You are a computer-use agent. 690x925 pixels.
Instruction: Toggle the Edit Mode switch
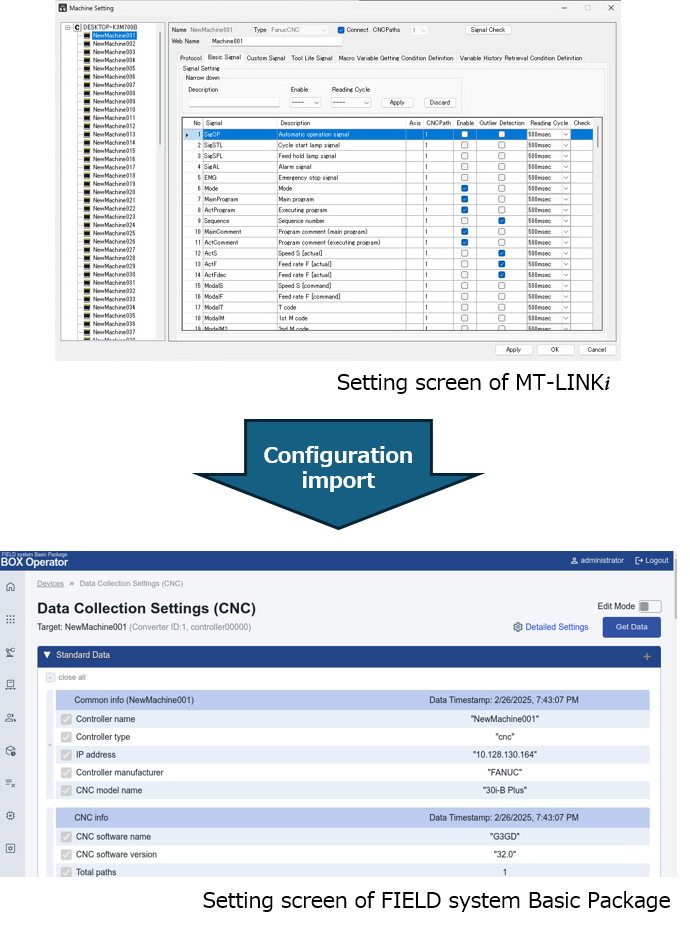(650, 606)
